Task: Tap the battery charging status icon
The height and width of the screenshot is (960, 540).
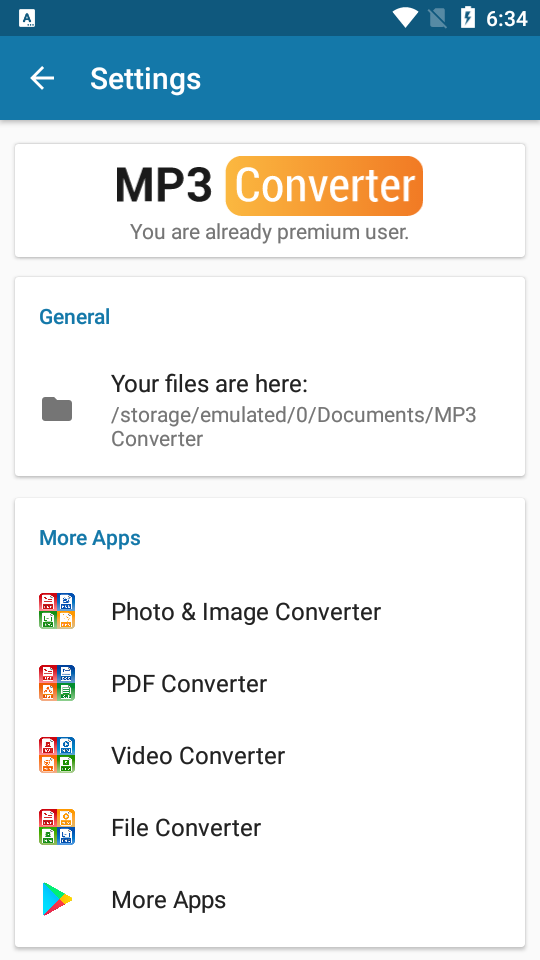Action: tap(467, 18)
